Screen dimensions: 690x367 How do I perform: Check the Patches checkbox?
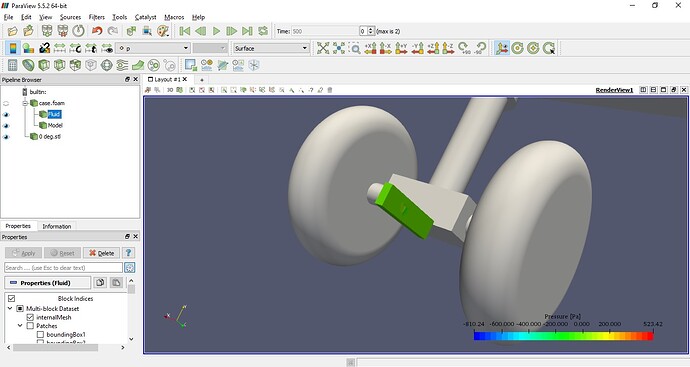pos(30,326)
